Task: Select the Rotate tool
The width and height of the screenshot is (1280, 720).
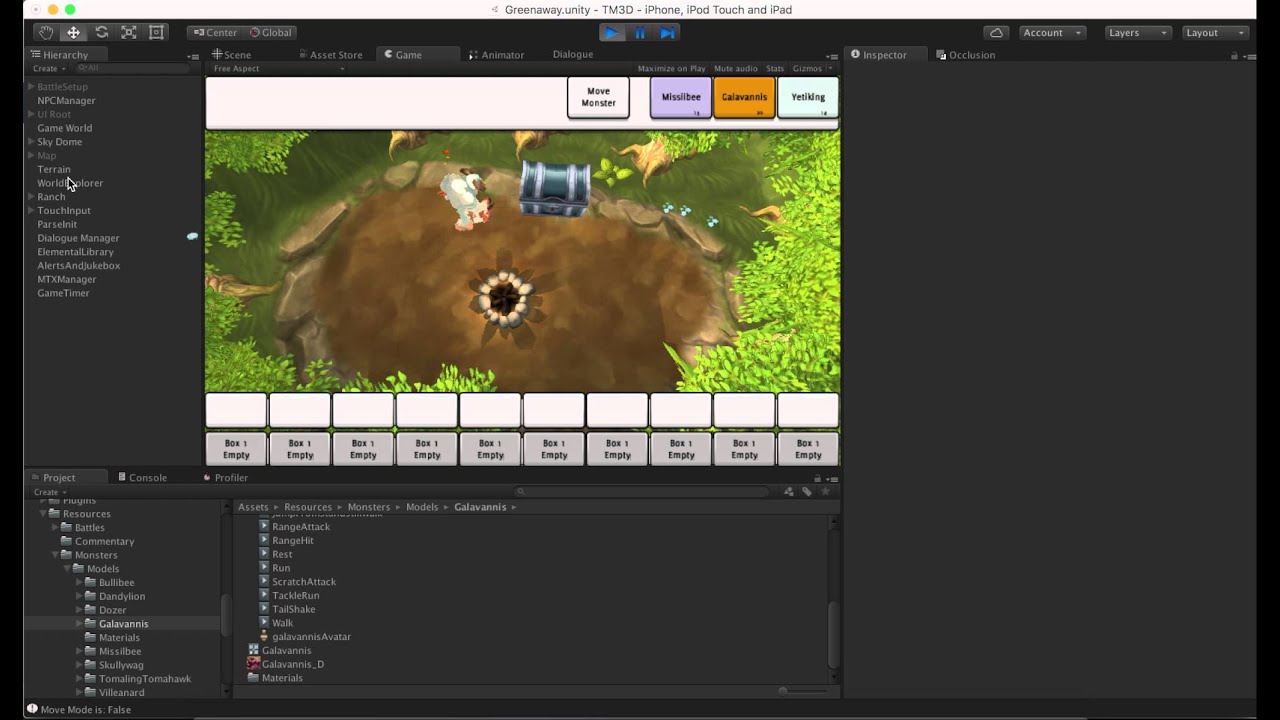Action: (101, 32)
